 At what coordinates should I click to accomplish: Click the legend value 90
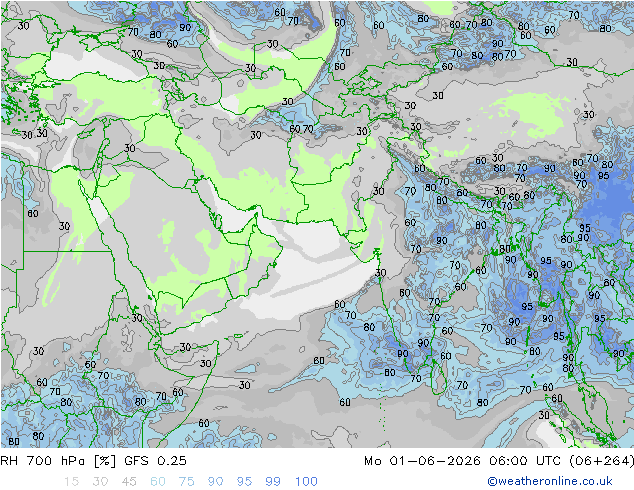tap(215, 482)
